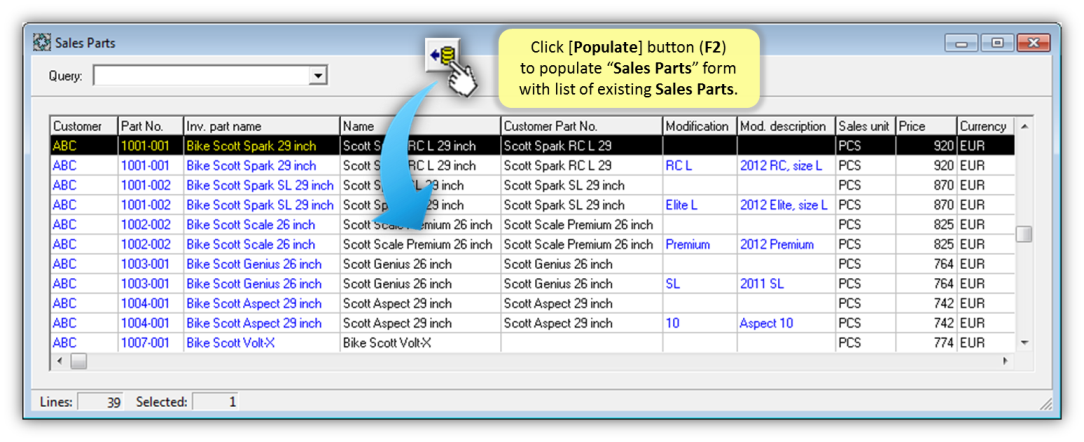This screenshot has height=442, width=1084.
Task: Click the Customer Part No. column header
Action: pyautogui.click(x=581, y=126)
